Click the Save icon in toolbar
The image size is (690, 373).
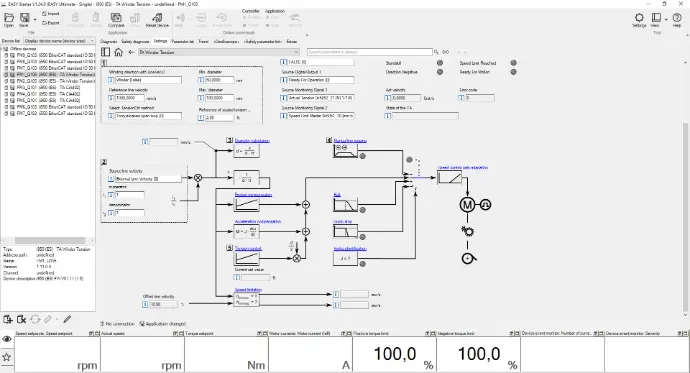tap(25, 18)
